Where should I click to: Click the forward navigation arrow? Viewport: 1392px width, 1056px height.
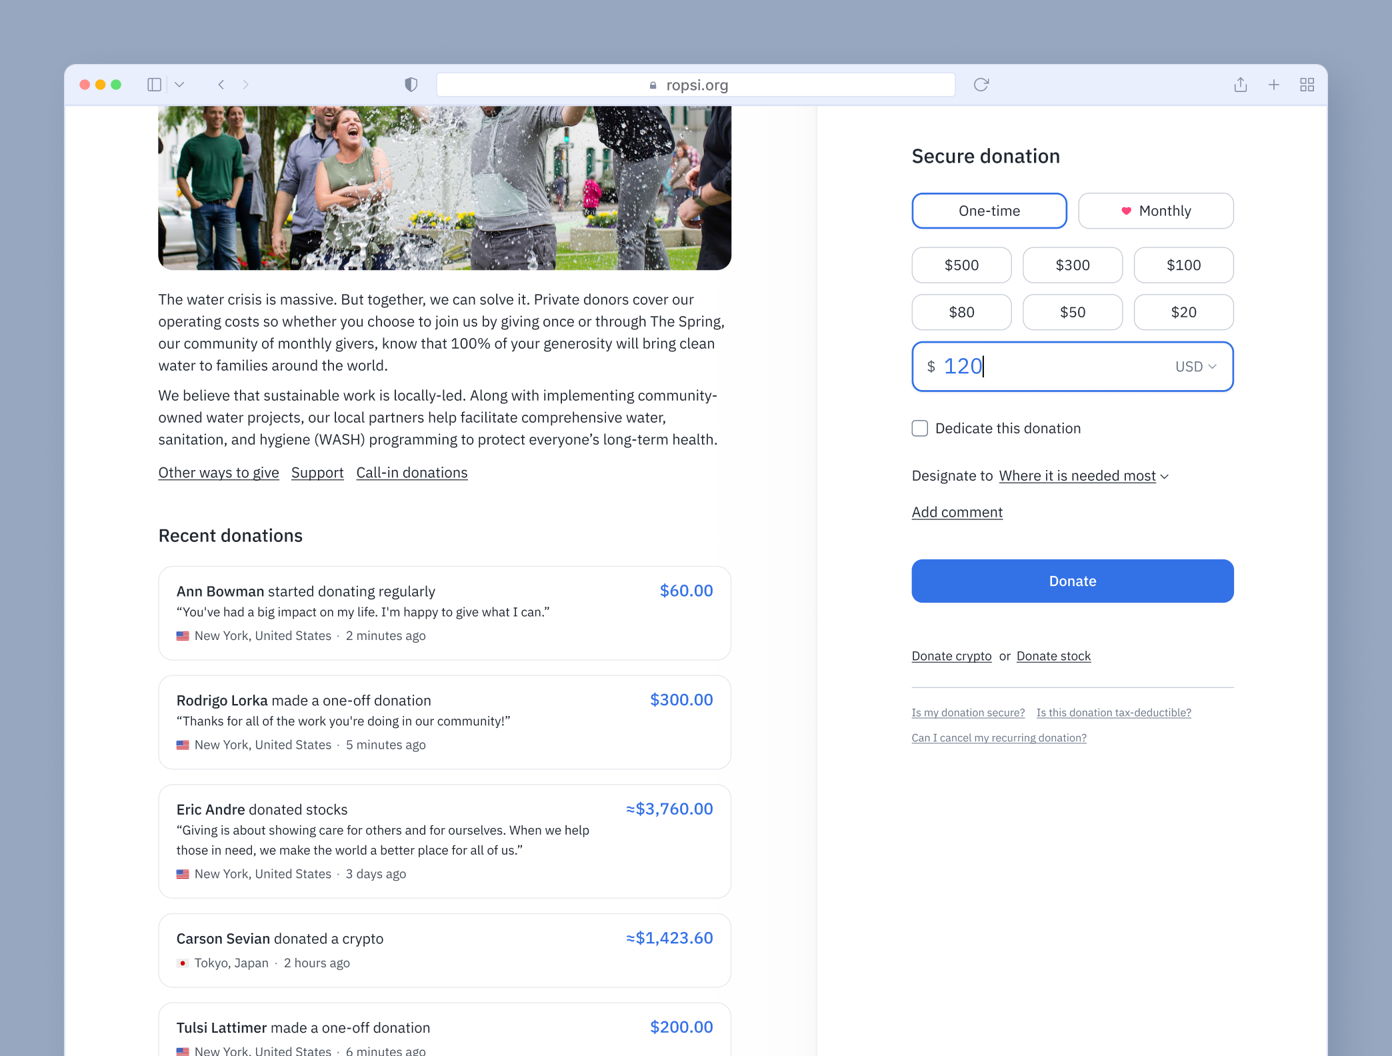coord(246,84)
